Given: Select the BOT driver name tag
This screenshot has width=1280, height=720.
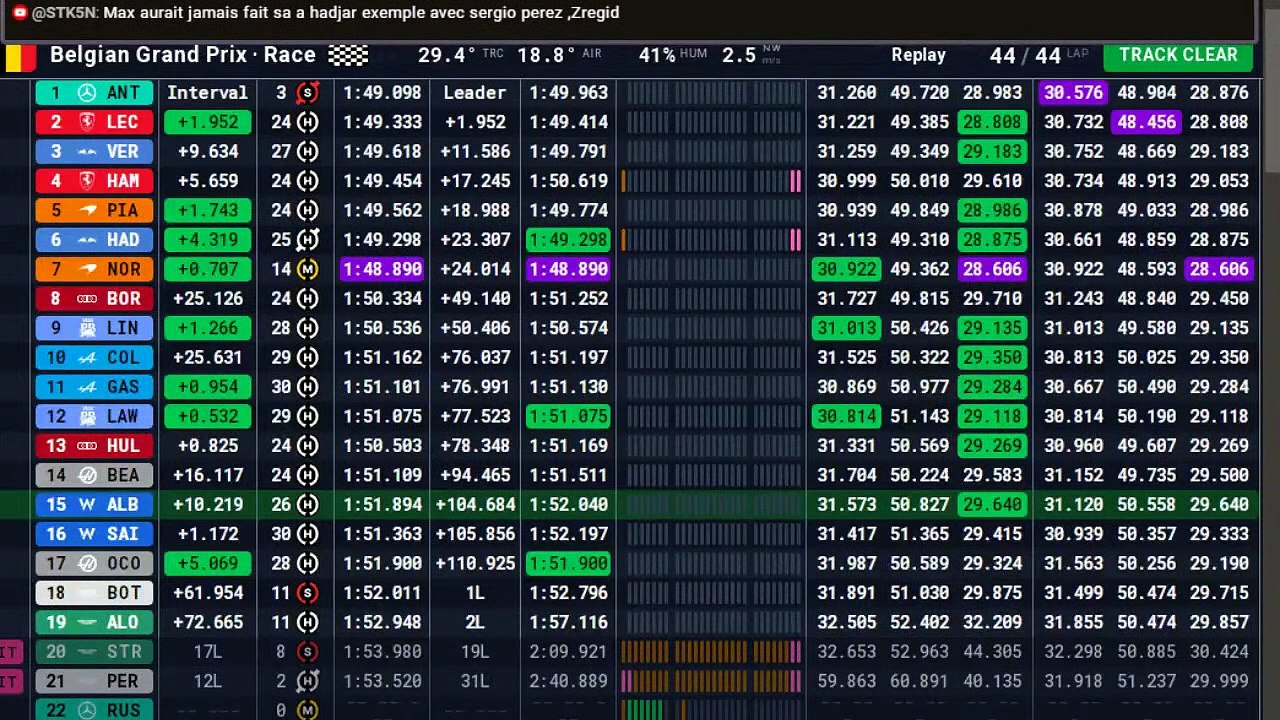Looking at the screenshot, I should pyautogui.click(x=94, y=593).
